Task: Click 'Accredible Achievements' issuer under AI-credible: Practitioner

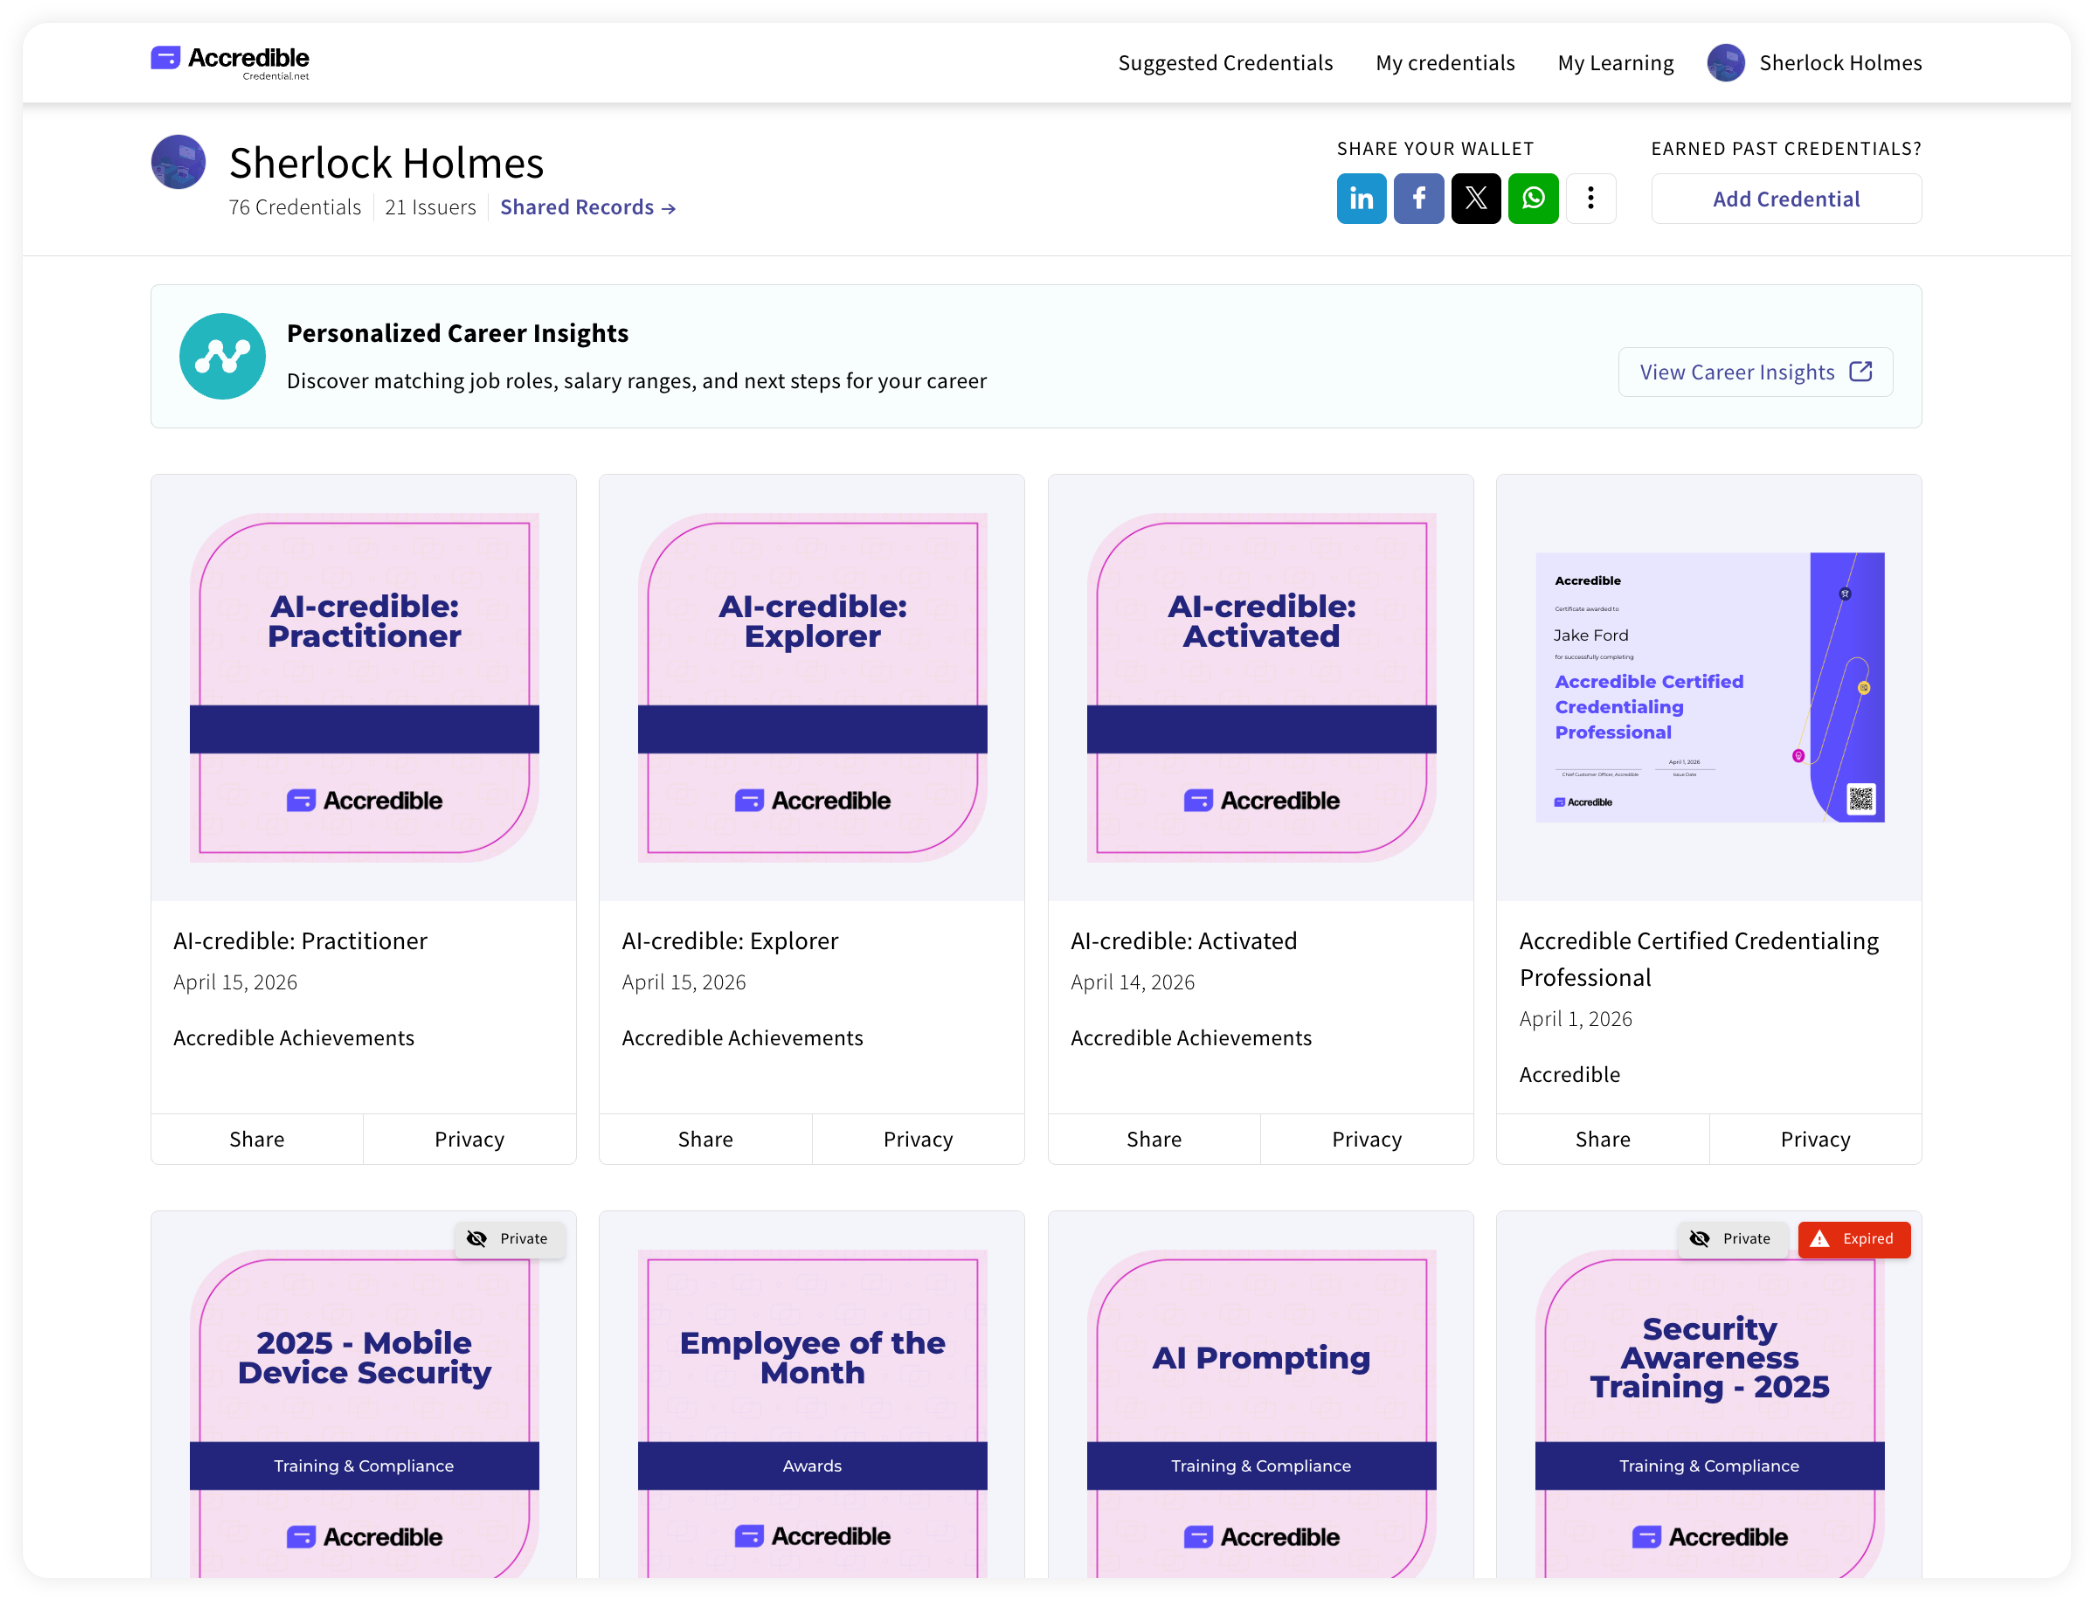Action: 294,1038
